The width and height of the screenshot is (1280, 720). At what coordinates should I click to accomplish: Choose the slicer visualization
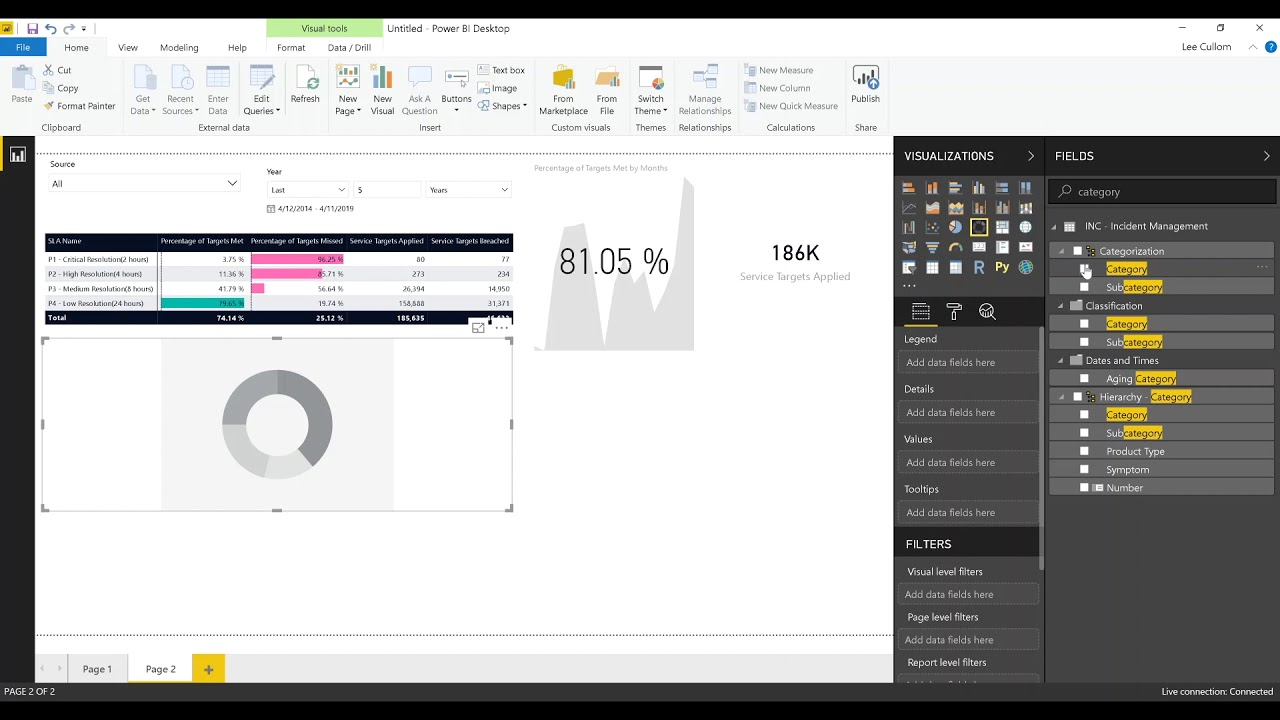pyautogui.click(x=909, y=267)
